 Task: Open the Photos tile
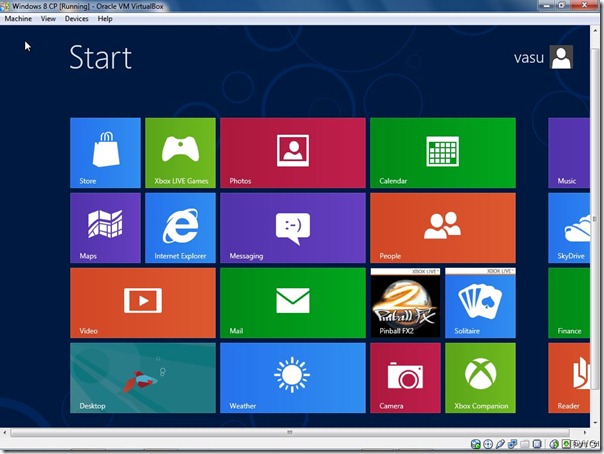point(293,153)
